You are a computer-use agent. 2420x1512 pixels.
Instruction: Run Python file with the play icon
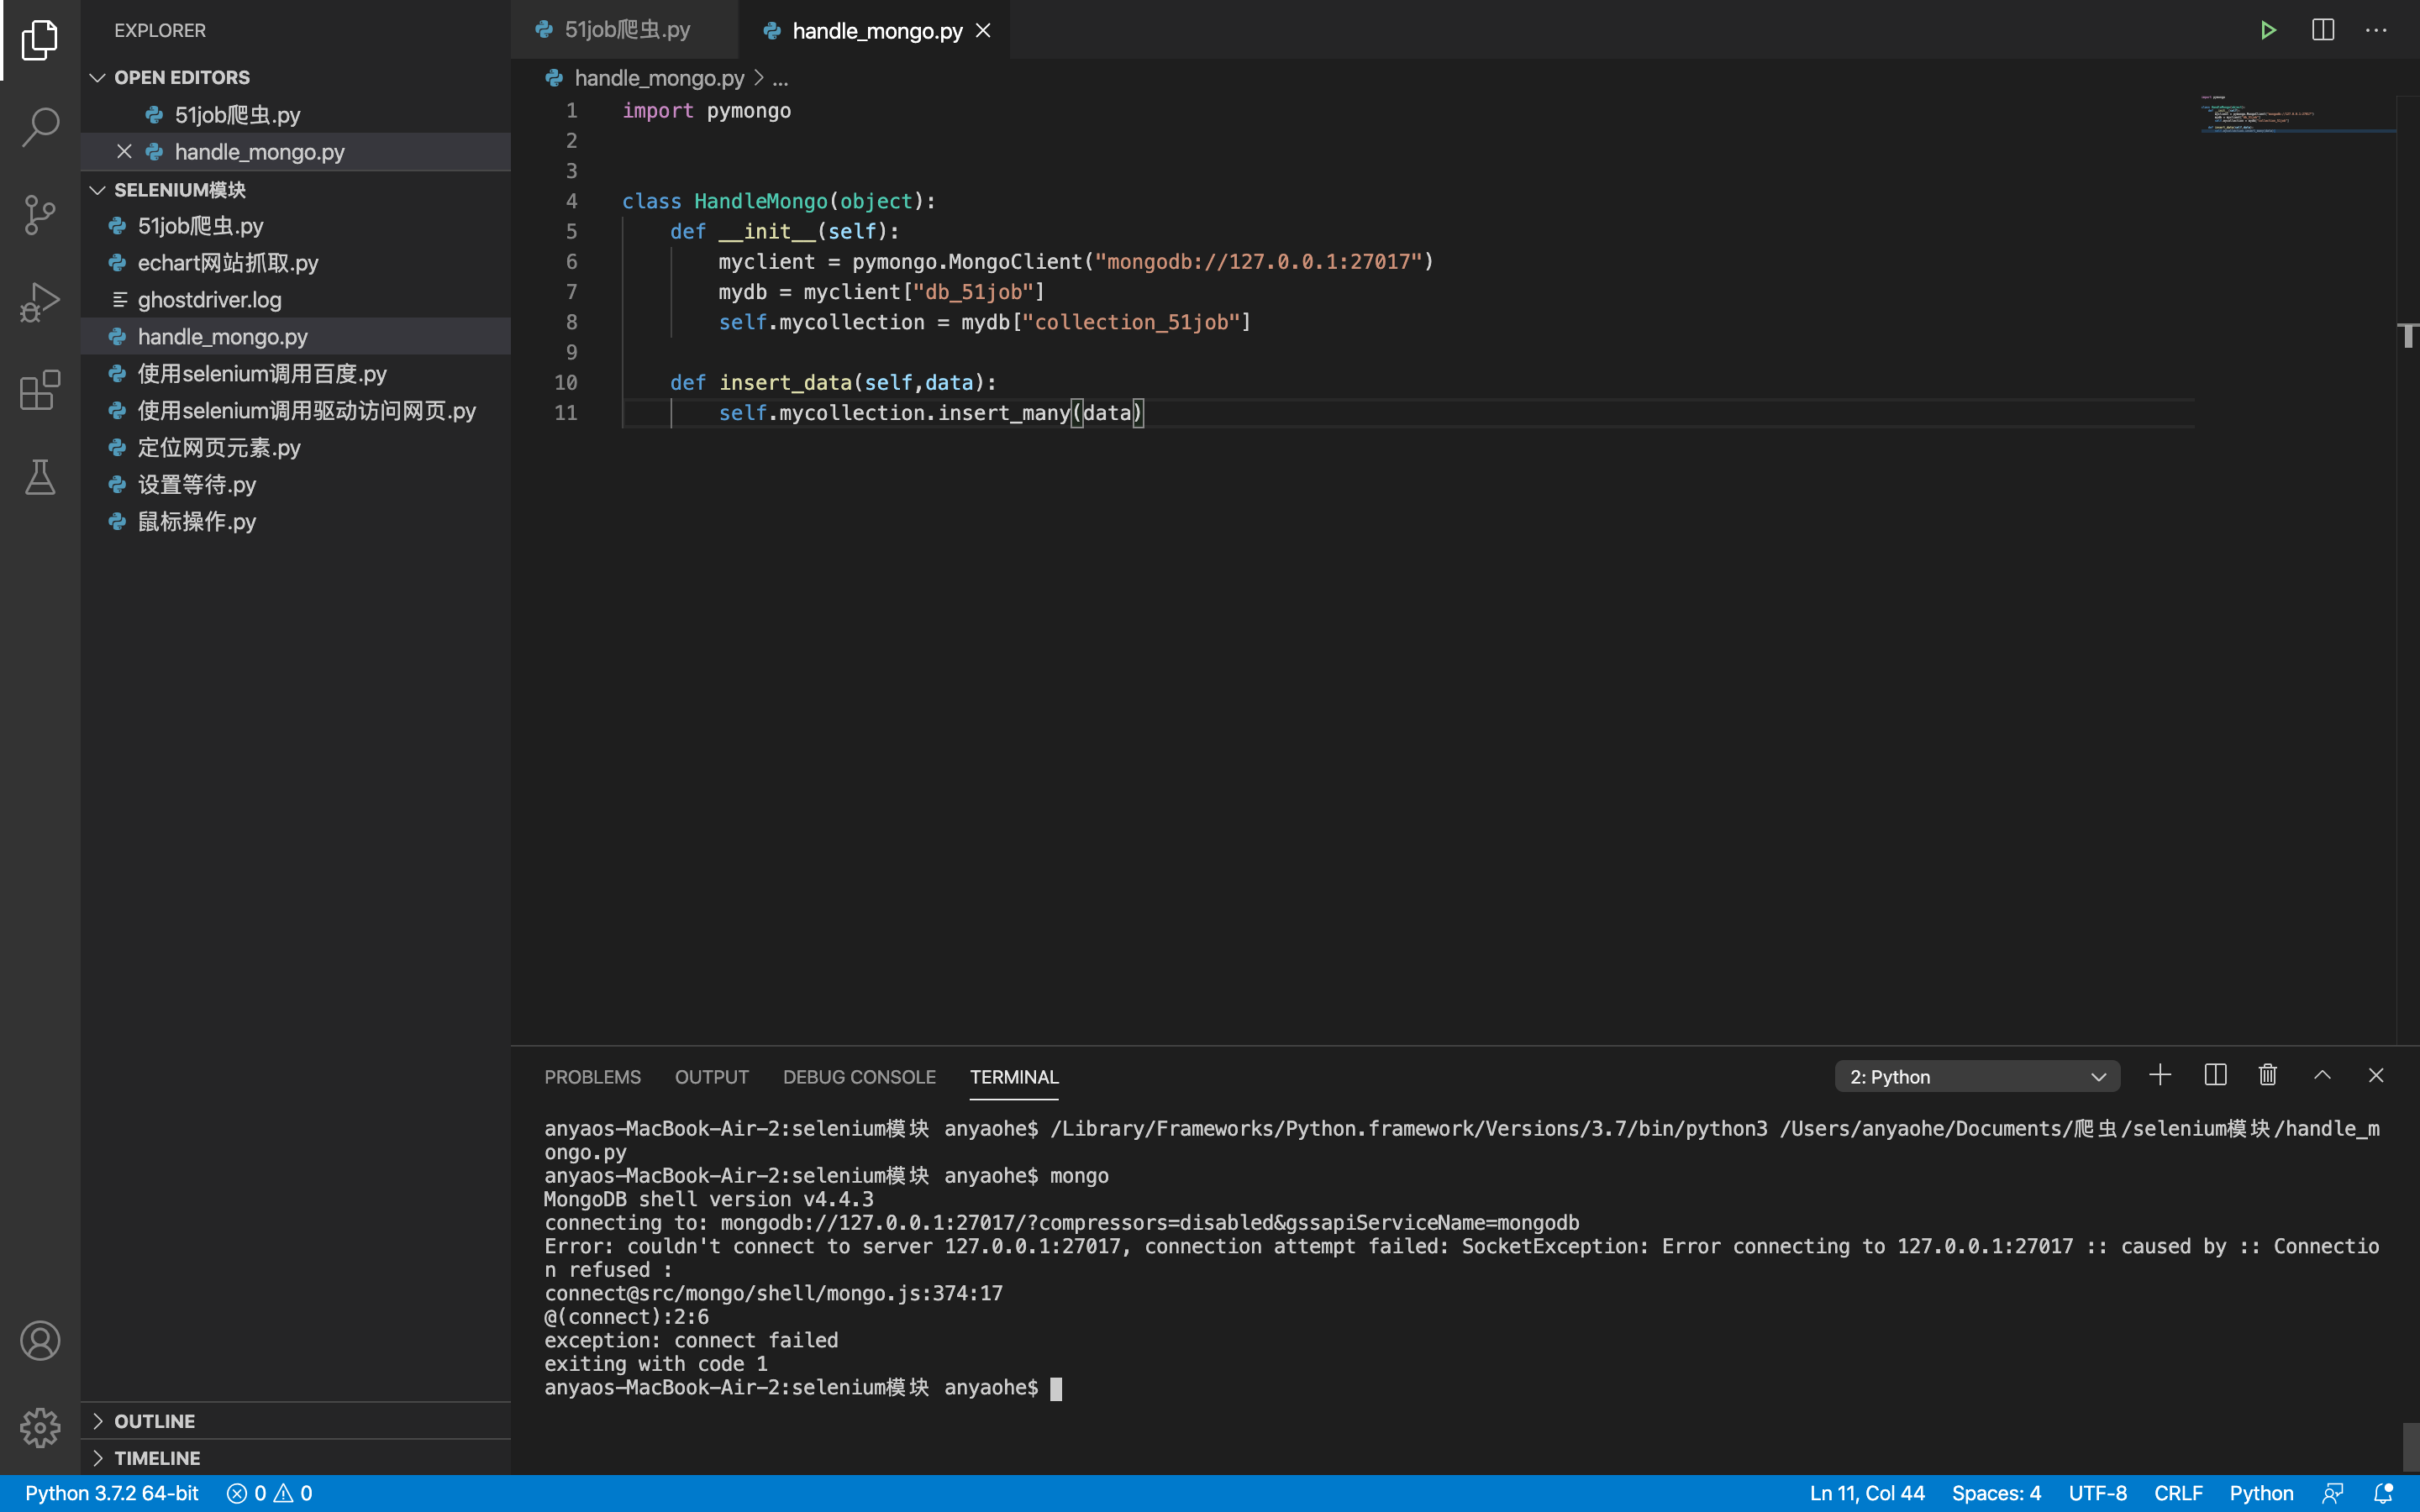[x=2268, y=30]
